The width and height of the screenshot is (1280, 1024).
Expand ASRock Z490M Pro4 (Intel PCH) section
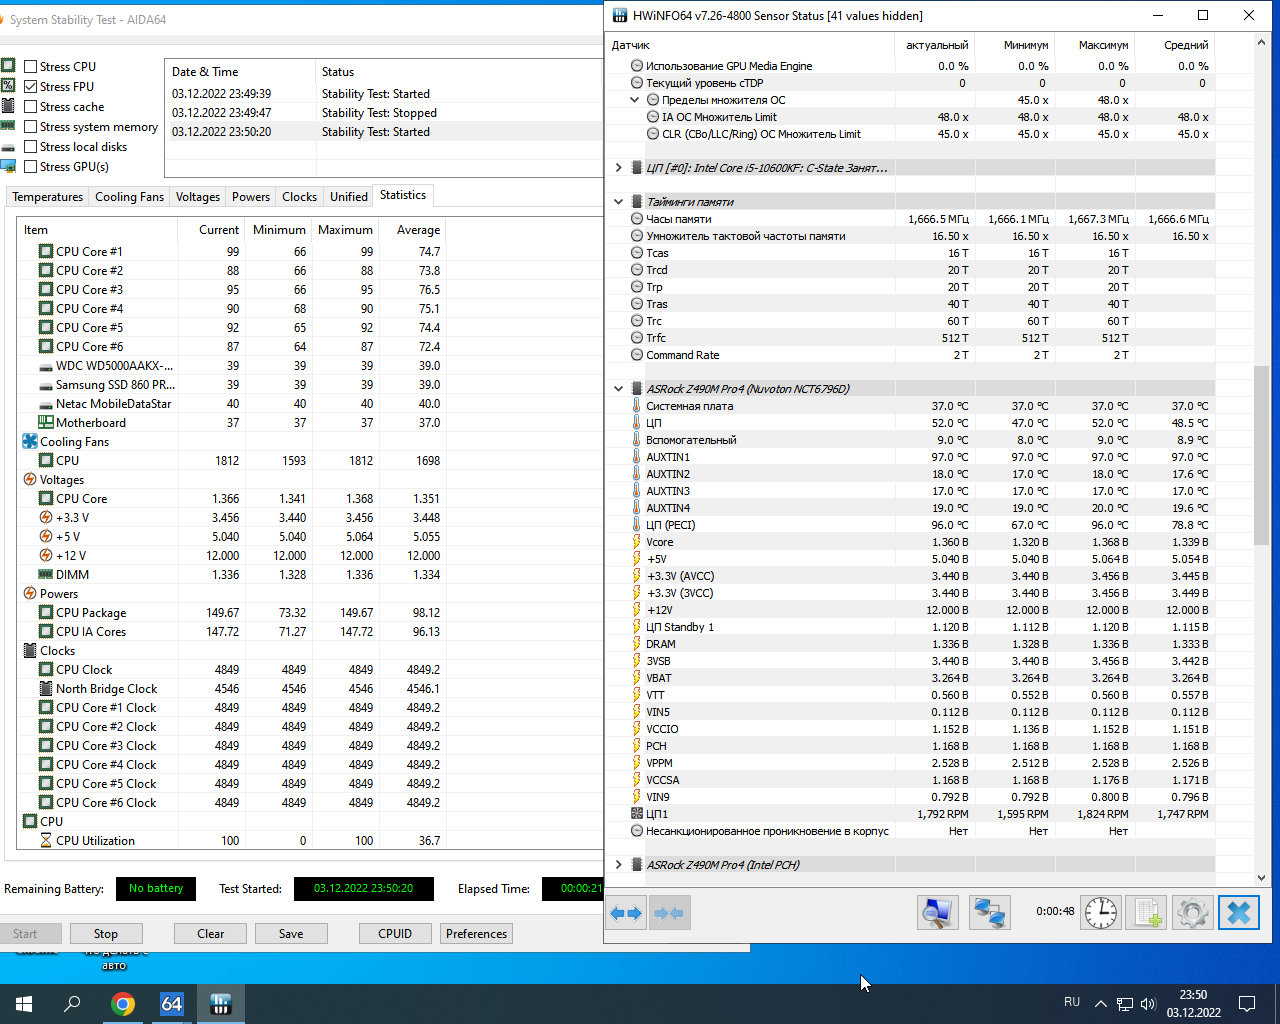coord(618,865)
